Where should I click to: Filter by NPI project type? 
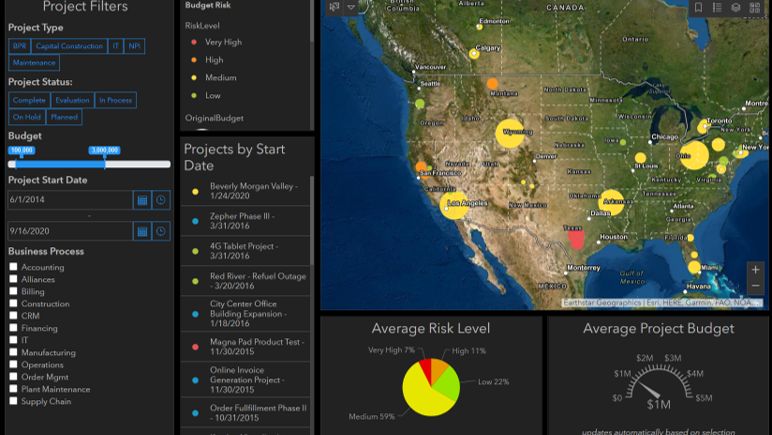click(134, 46)
